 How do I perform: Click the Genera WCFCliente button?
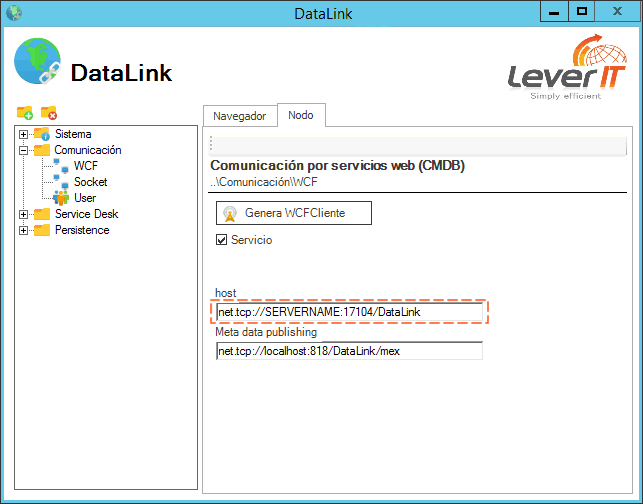click(294, 213)
